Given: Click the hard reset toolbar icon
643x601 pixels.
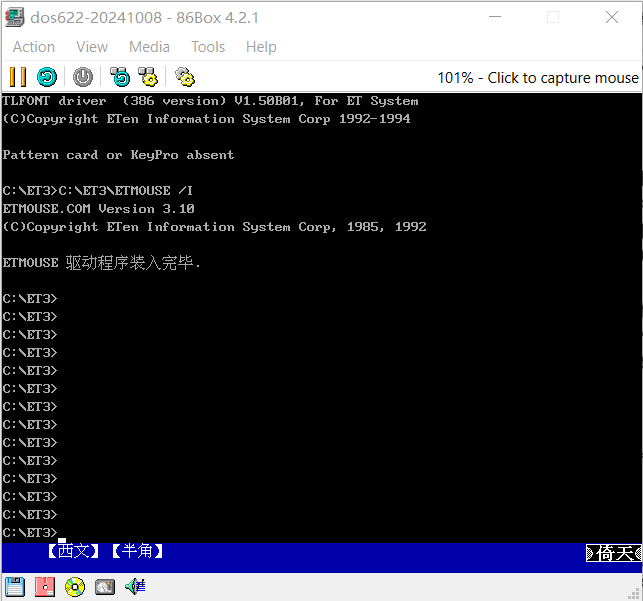Looking at the screenshot, I should click(x=47, y=77).
